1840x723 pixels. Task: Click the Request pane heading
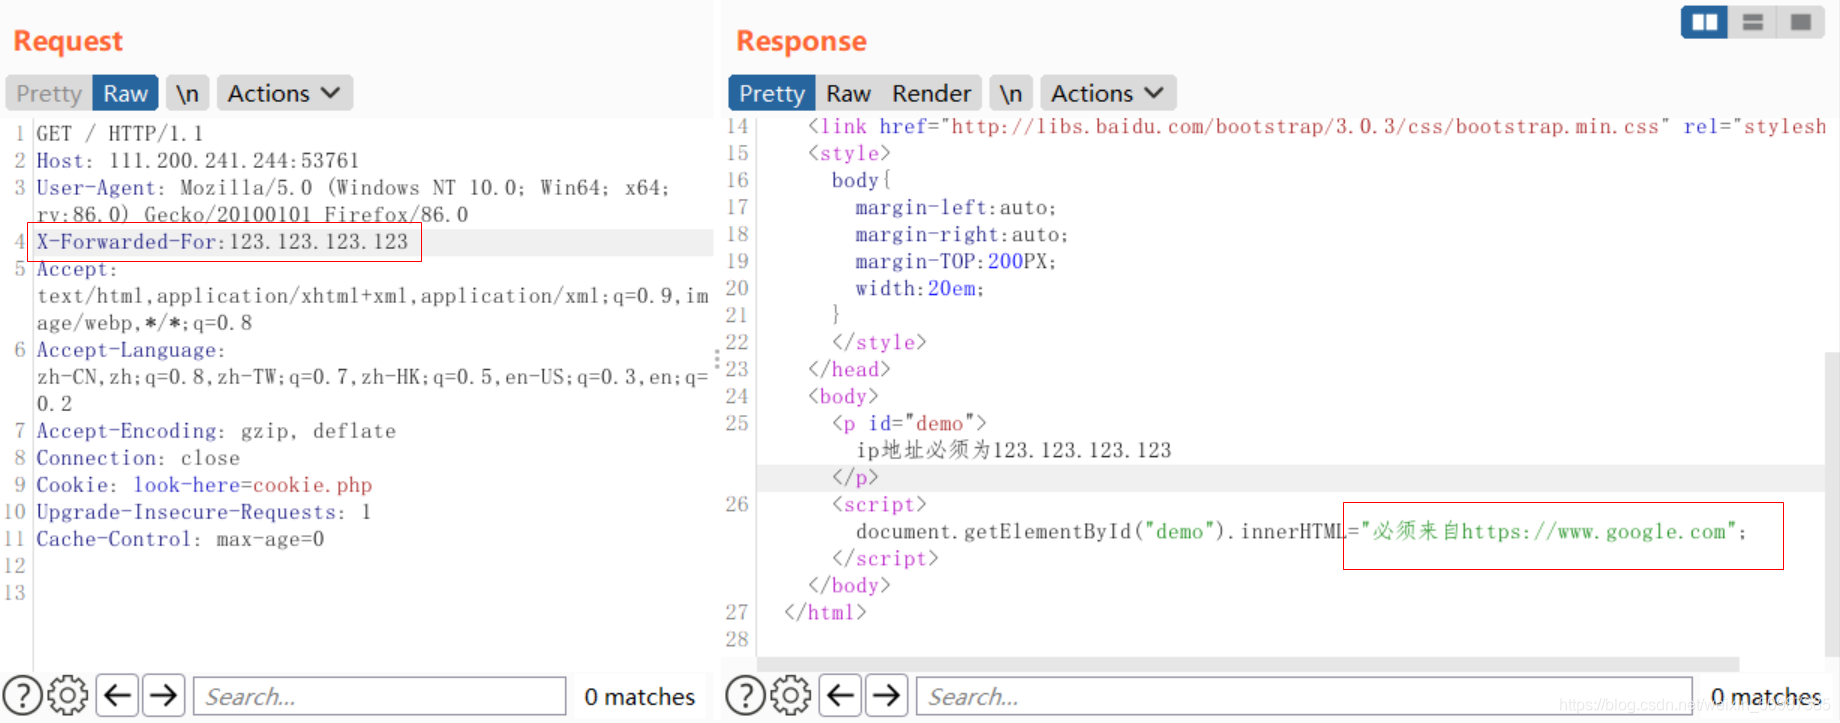(x=68, y=41)
